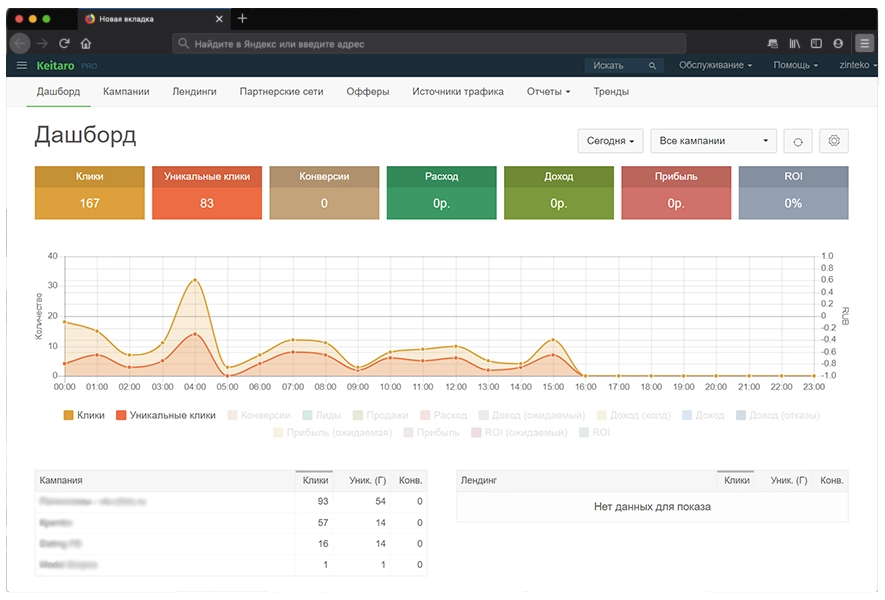This screenshot has width=885, height=600.
Task: Open the Firefox application menu button
Action: (x=864, y=44)
